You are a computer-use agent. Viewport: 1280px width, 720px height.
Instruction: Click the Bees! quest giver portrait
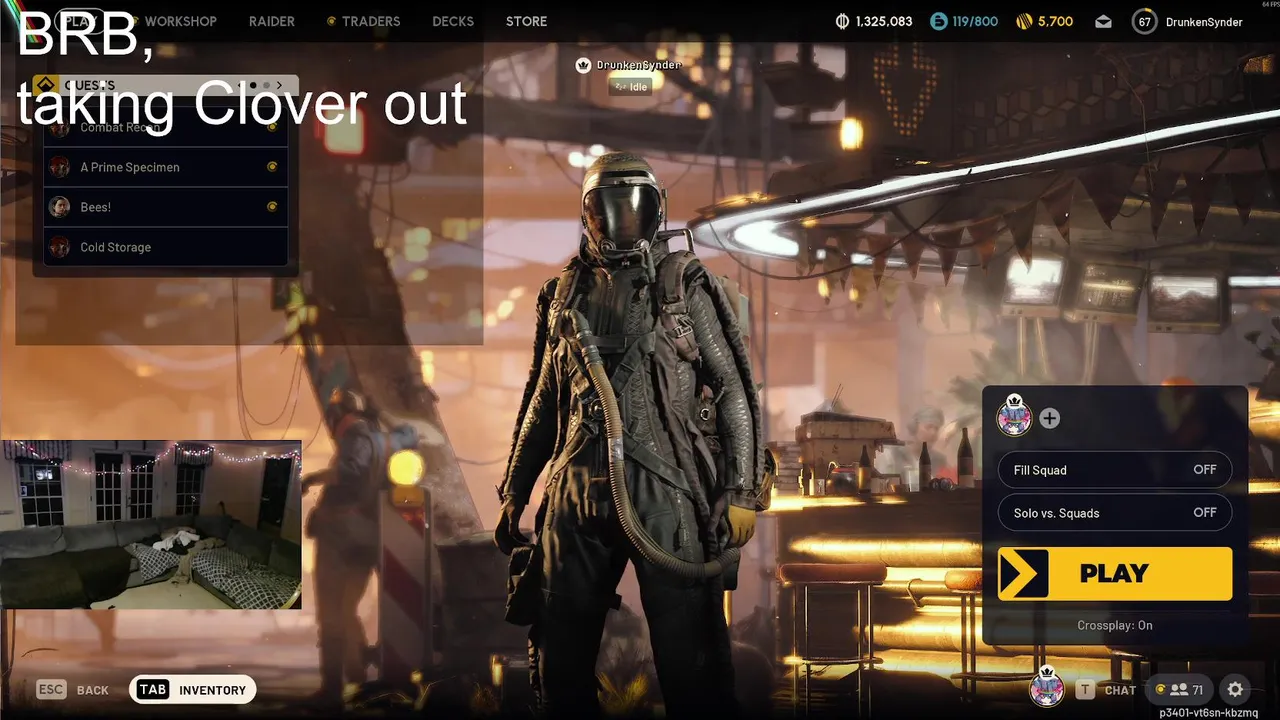coord(60,207)
